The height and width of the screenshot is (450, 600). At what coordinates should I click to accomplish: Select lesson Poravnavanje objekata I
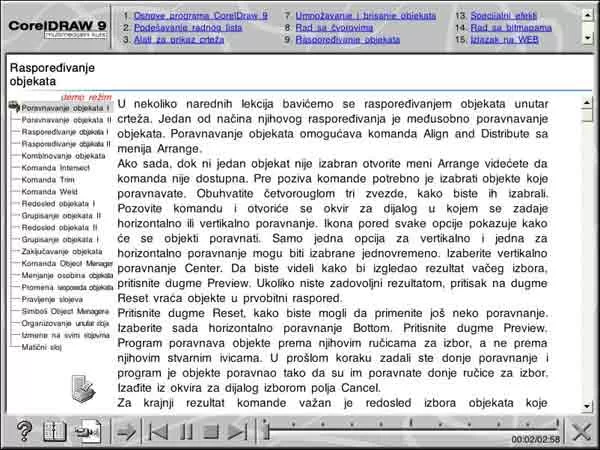(65, 108)
